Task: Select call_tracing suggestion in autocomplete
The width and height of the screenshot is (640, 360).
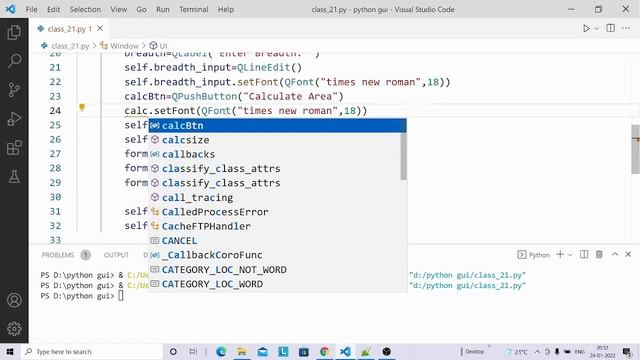Action: pyautogui.click(x=274, y=197)
